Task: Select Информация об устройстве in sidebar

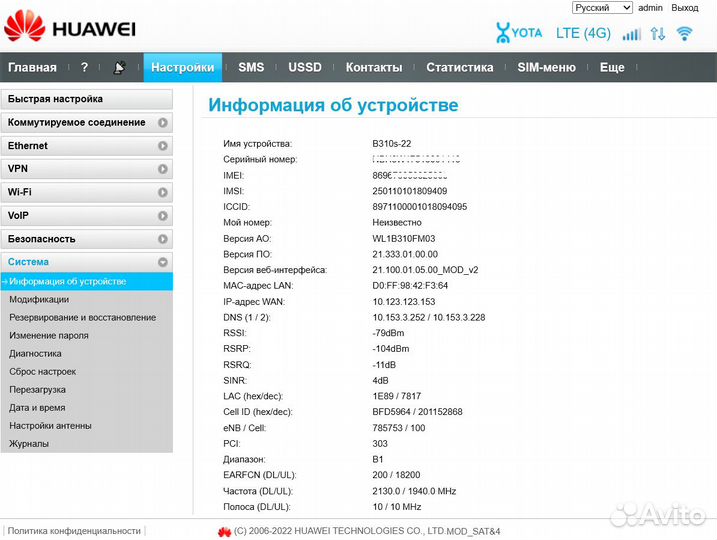Action: (86, 282)
